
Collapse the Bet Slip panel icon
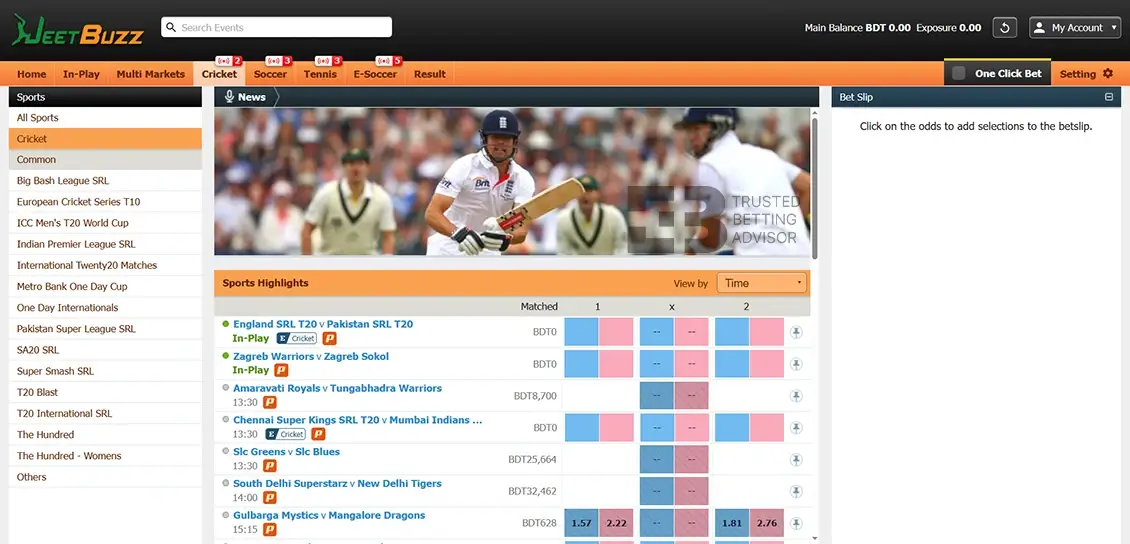pyautogui.click(x=1109, y=97)
